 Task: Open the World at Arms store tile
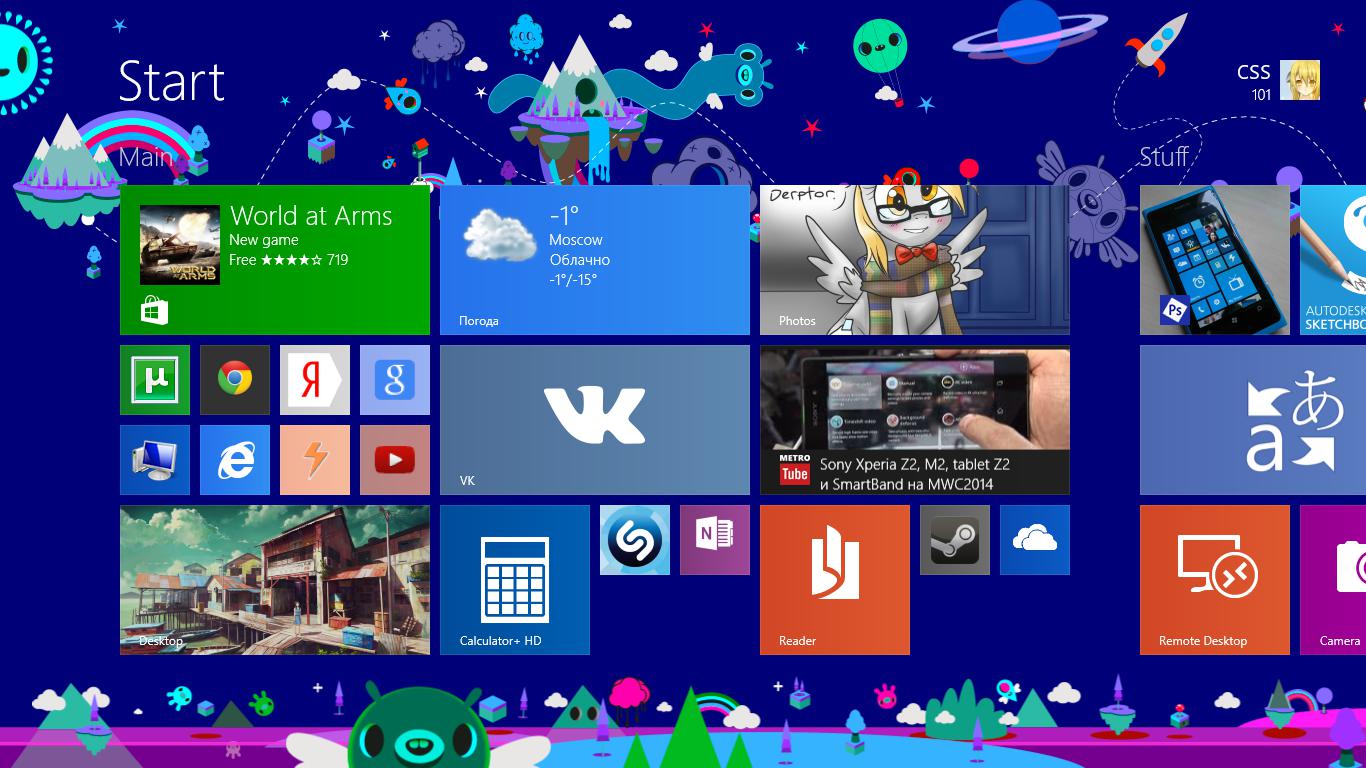(x=275, y=260)
